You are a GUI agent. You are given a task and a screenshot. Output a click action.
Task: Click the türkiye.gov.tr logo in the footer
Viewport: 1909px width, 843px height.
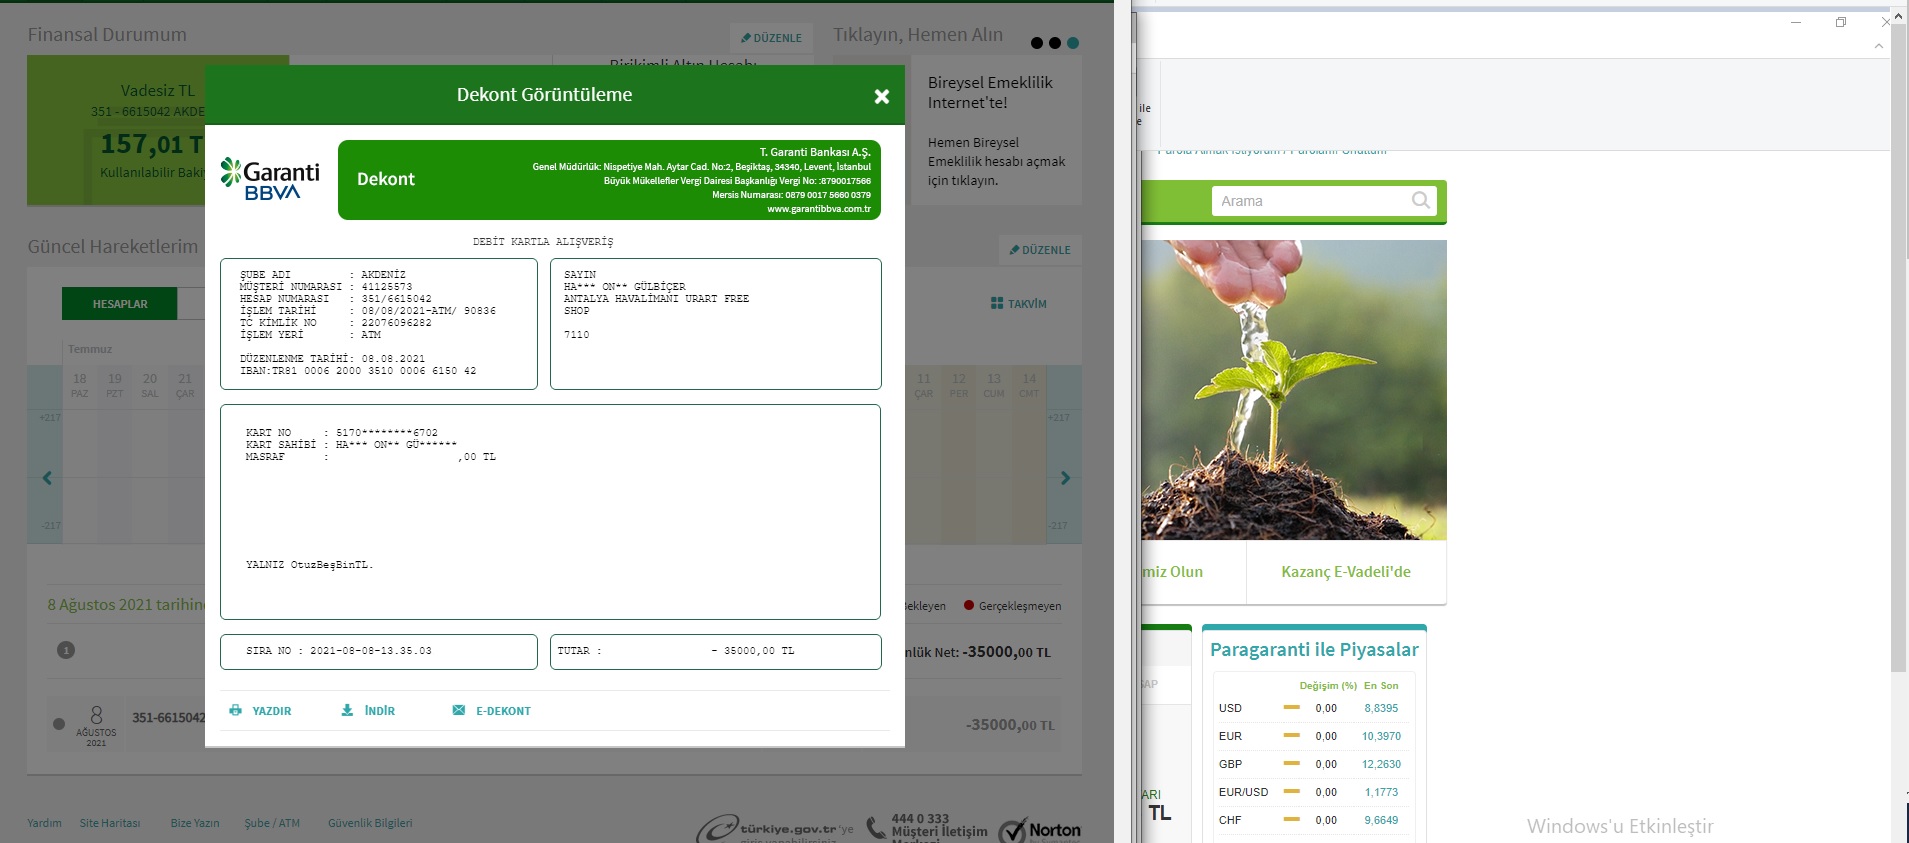pyautogui.click(x=775, y=829)
